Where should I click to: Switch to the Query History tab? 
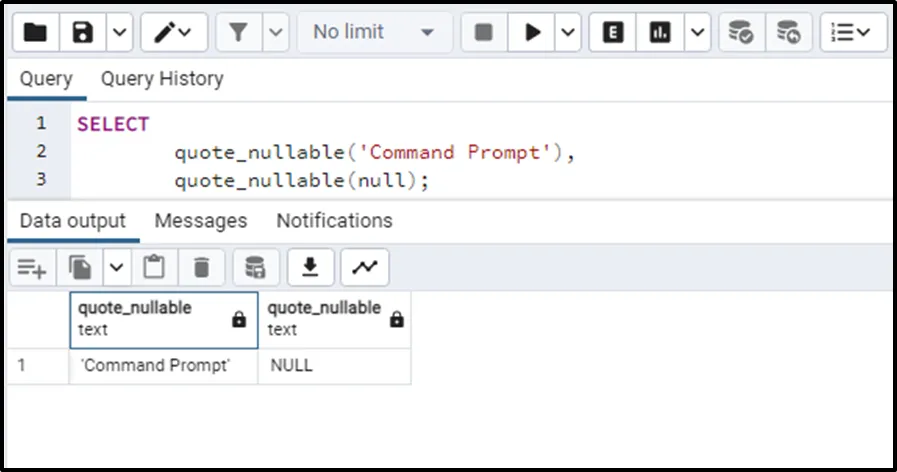[x=162, y=79]
